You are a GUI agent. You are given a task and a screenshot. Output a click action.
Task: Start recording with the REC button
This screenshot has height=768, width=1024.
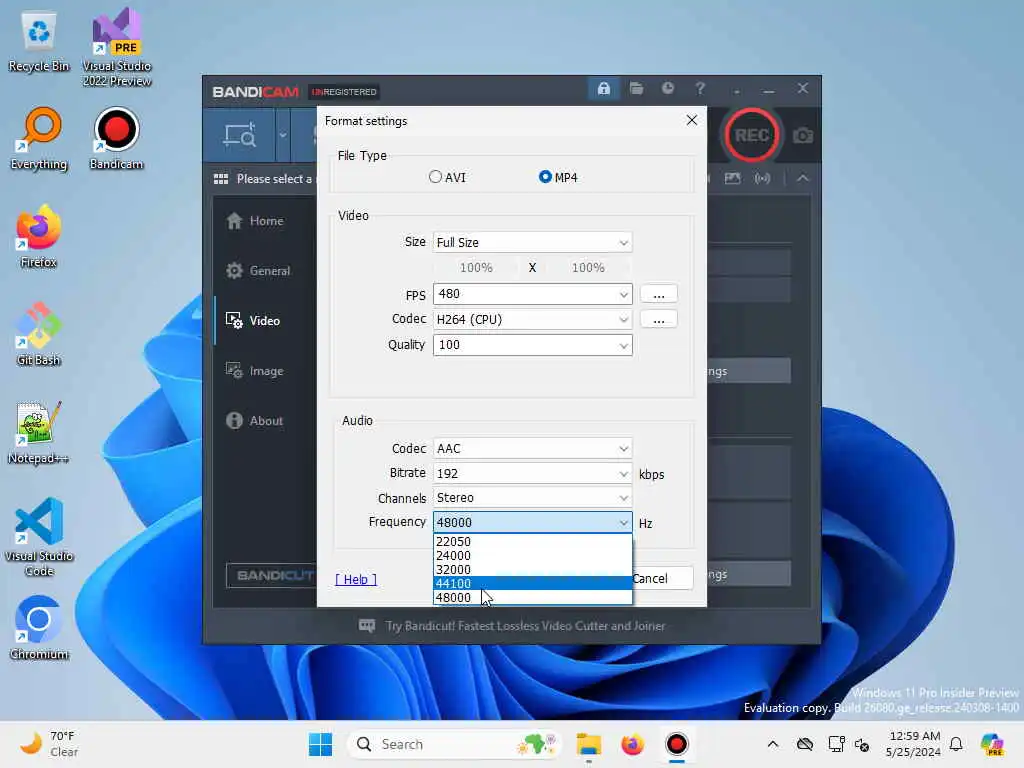click(751, 135)
